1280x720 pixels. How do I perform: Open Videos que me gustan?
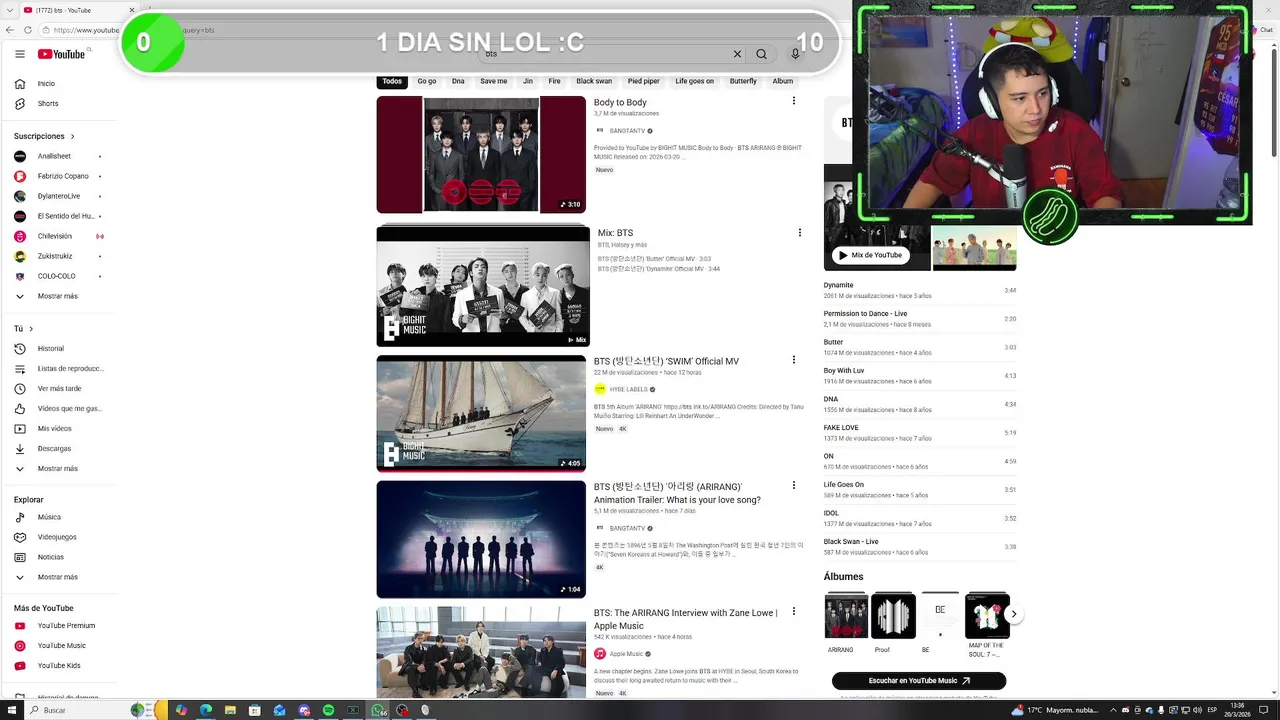pyautogui.click(x=57, y=409)
